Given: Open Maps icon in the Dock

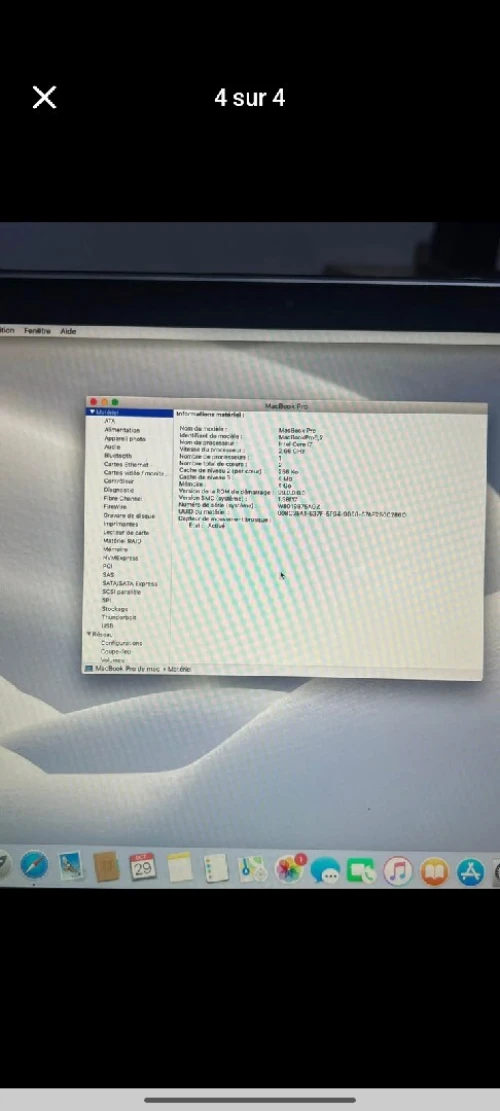Looking at the screenshot, I should [252, 869].
